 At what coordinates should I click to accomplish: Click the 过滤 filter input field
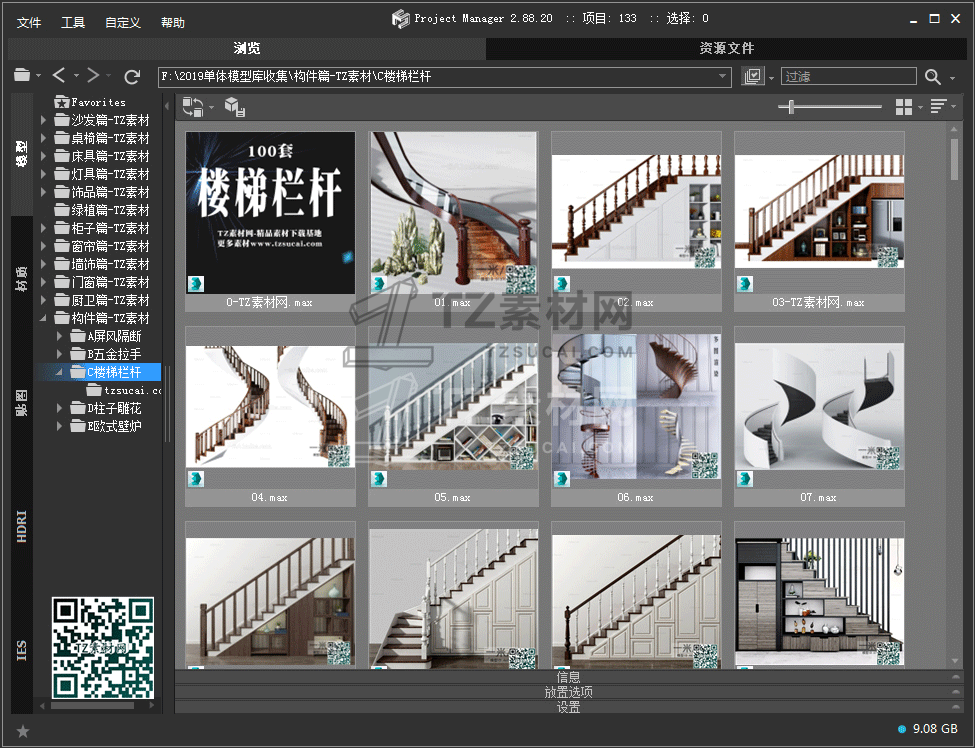(x=848, y=77)
